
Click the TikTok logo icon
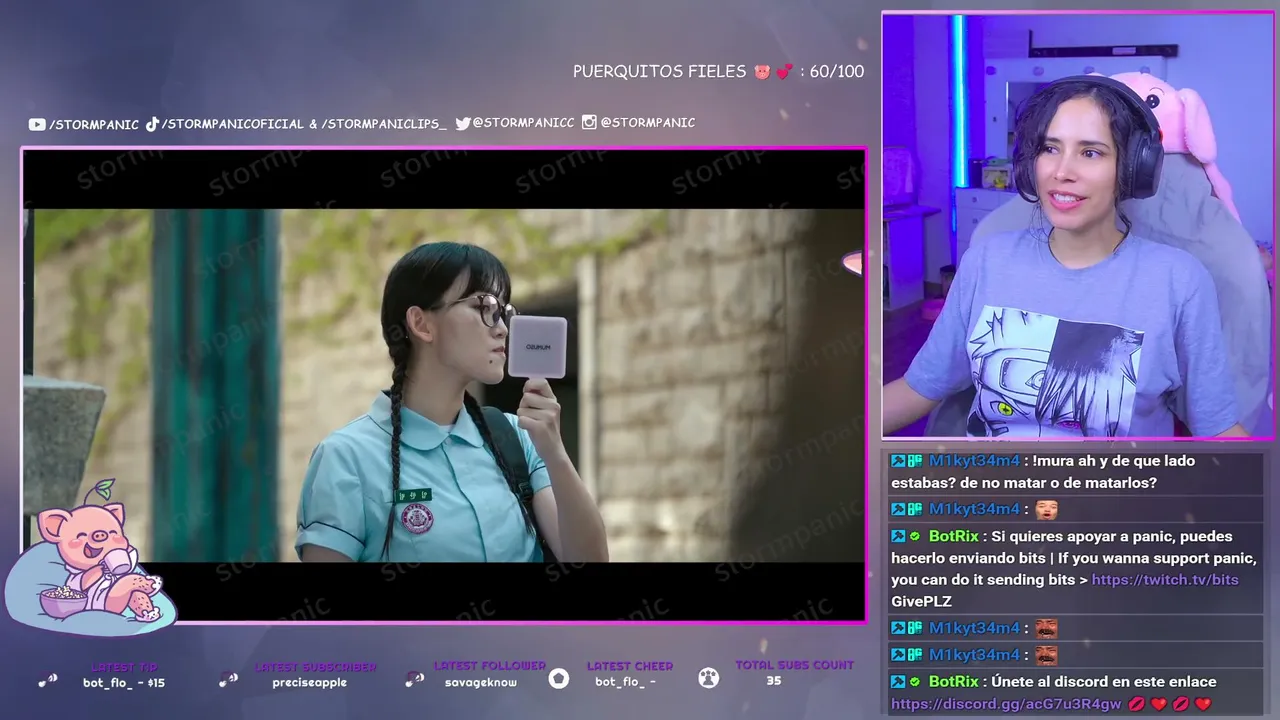click(153, 124)
